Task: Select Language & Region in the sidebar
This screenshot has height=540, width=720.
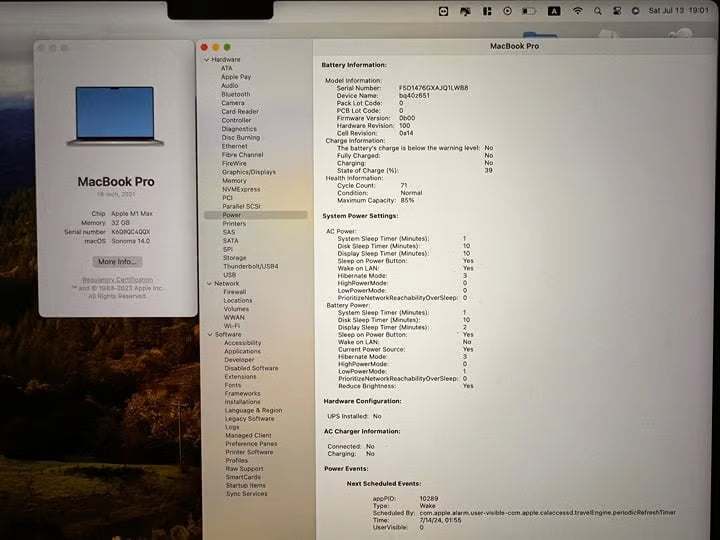Action: [253, 411]
